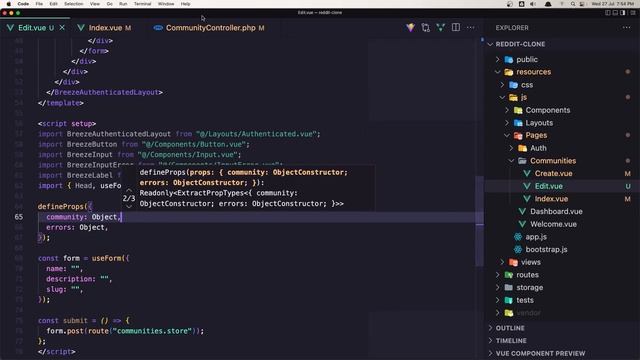
Task: Show previous signature in parameter hint
Action: click(x=129, y=190)
